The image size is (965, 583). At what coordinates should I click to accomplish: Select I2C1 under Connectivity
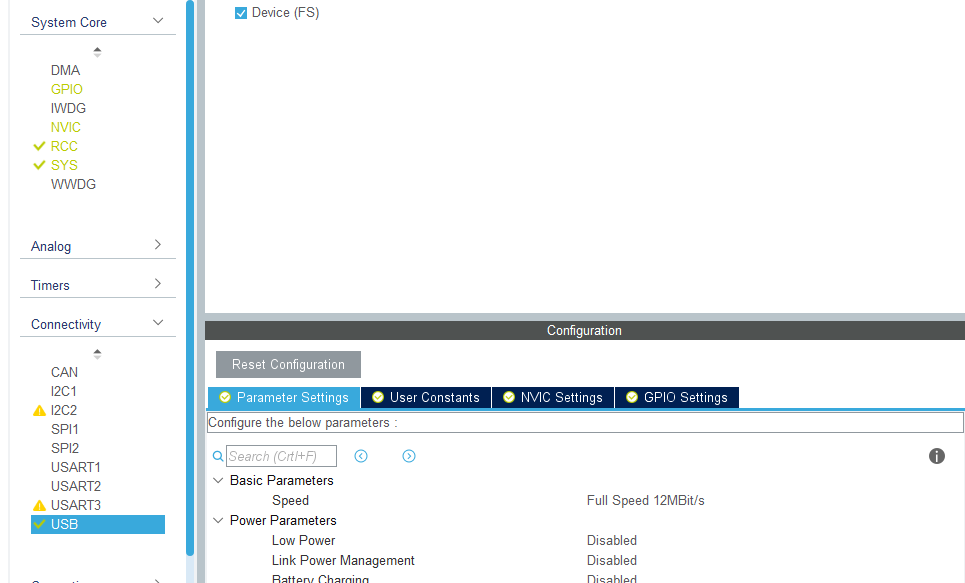point(63,392)
